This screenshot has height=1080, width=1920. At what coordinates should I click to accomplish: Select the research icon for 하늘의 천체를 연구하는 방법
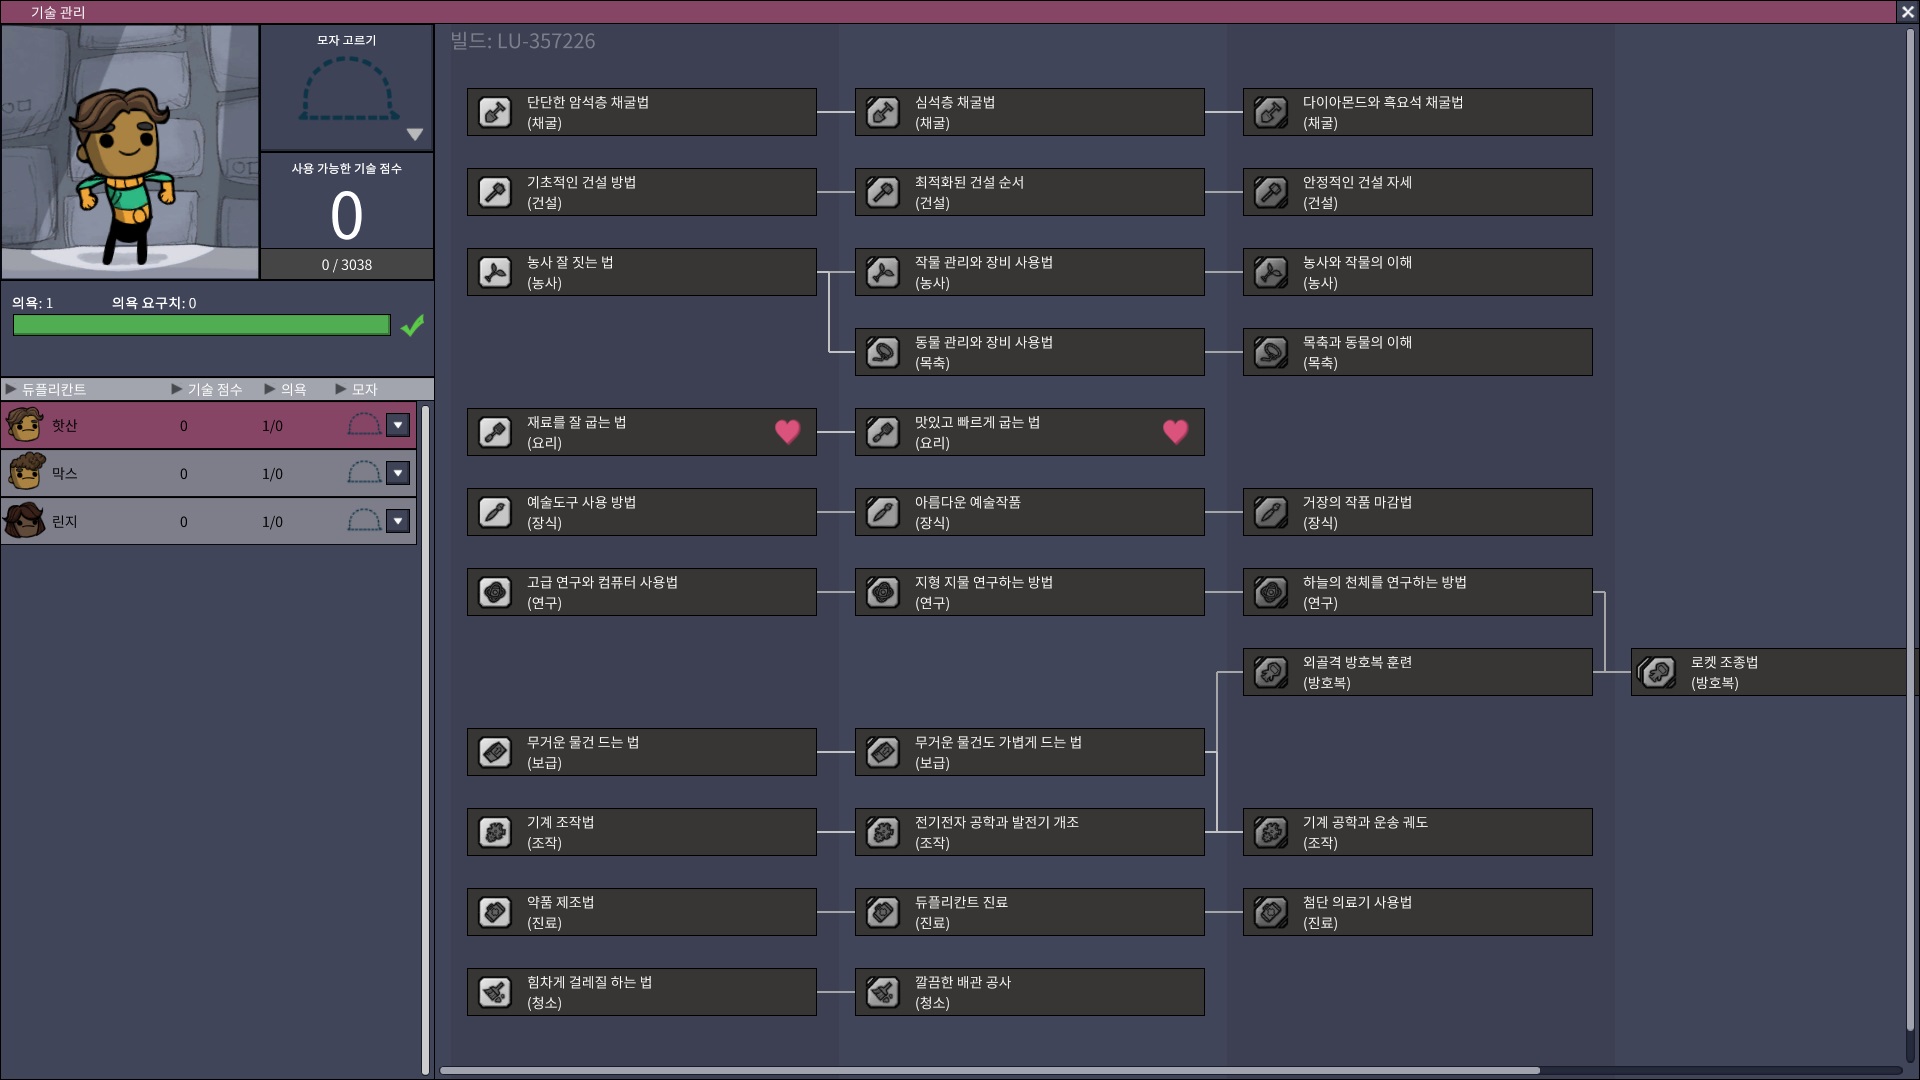(x=1271, y=592)
